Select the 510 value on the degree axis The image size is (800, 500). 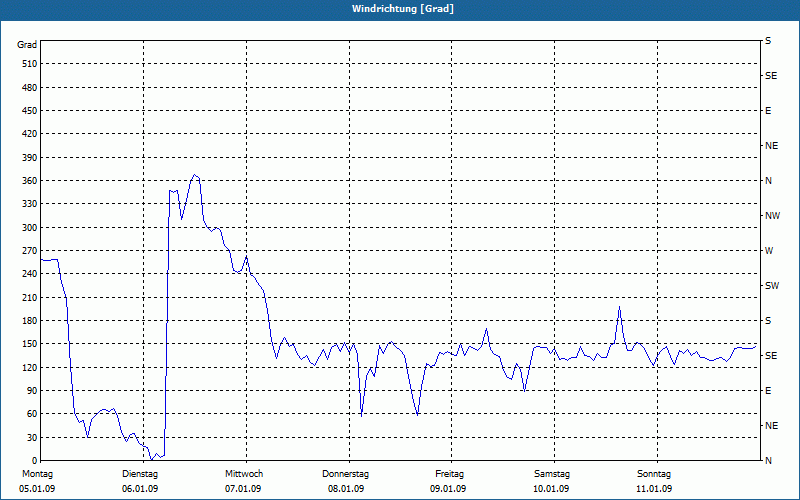click(x=30, y=64)
